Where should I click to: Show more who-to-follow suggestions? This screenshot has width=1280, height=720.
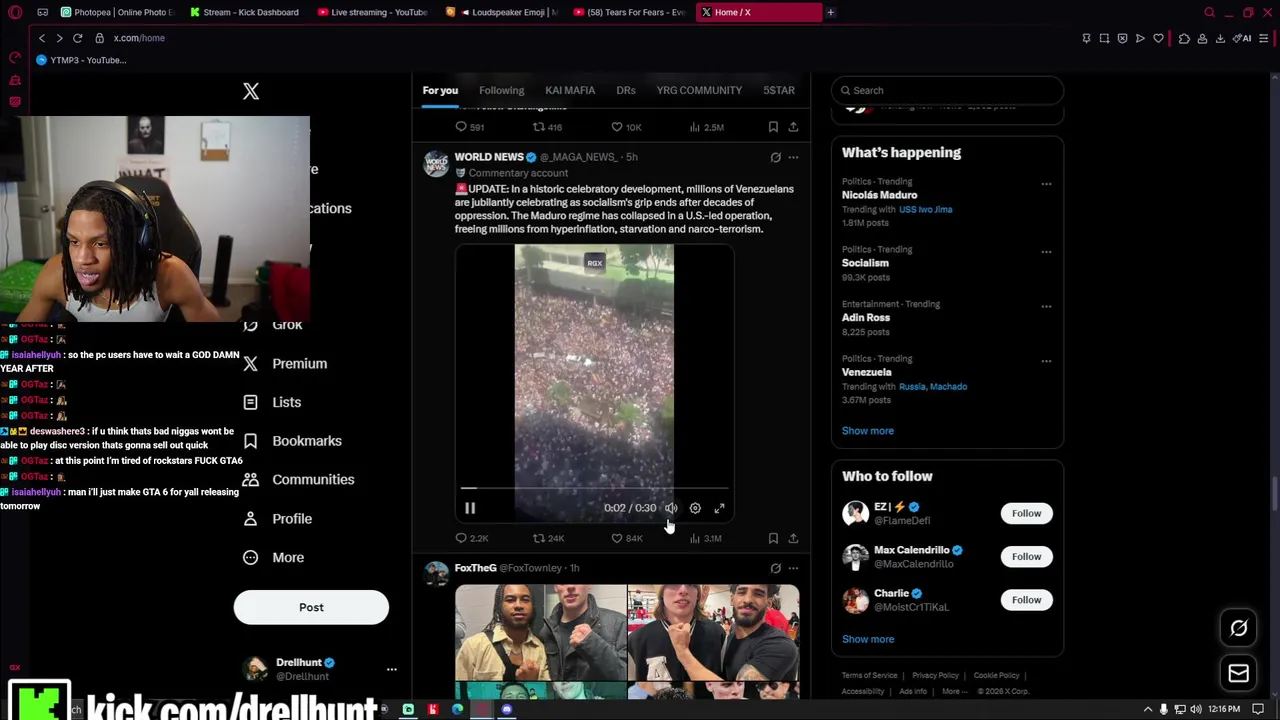(867, 639)
